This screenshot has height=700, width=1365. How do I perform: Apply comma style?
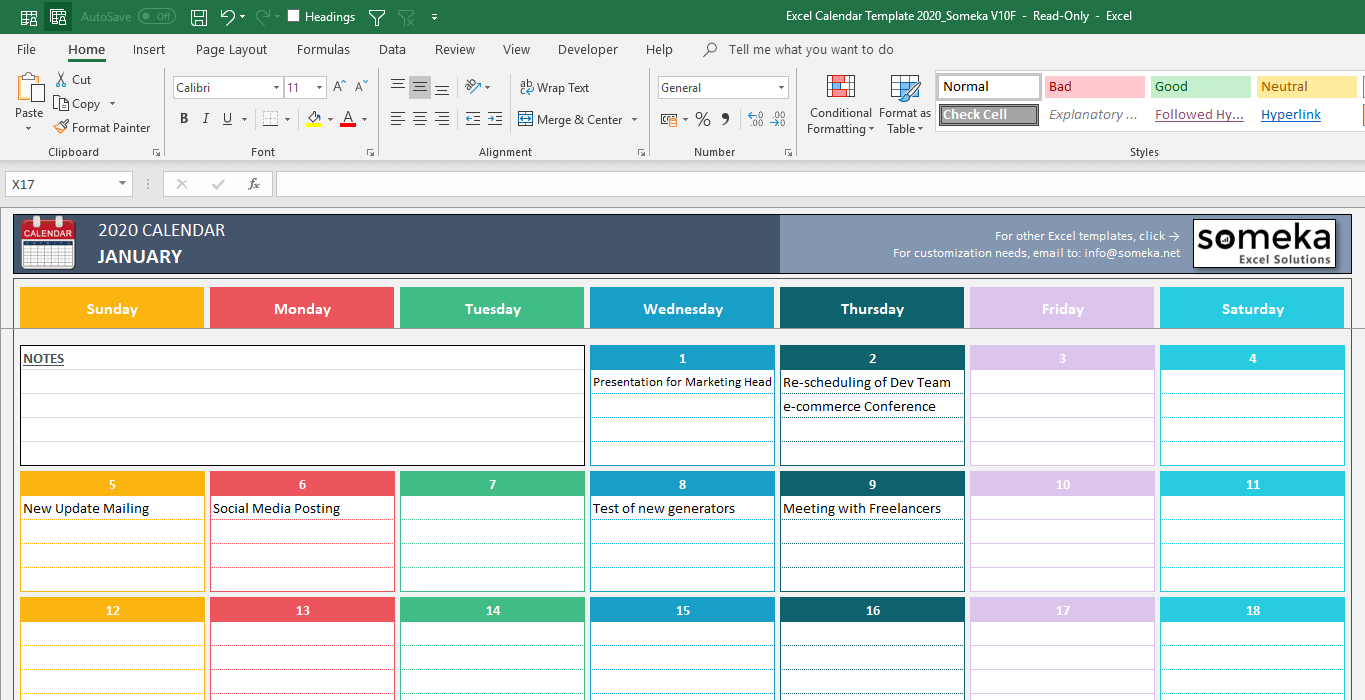coord(726,119)
